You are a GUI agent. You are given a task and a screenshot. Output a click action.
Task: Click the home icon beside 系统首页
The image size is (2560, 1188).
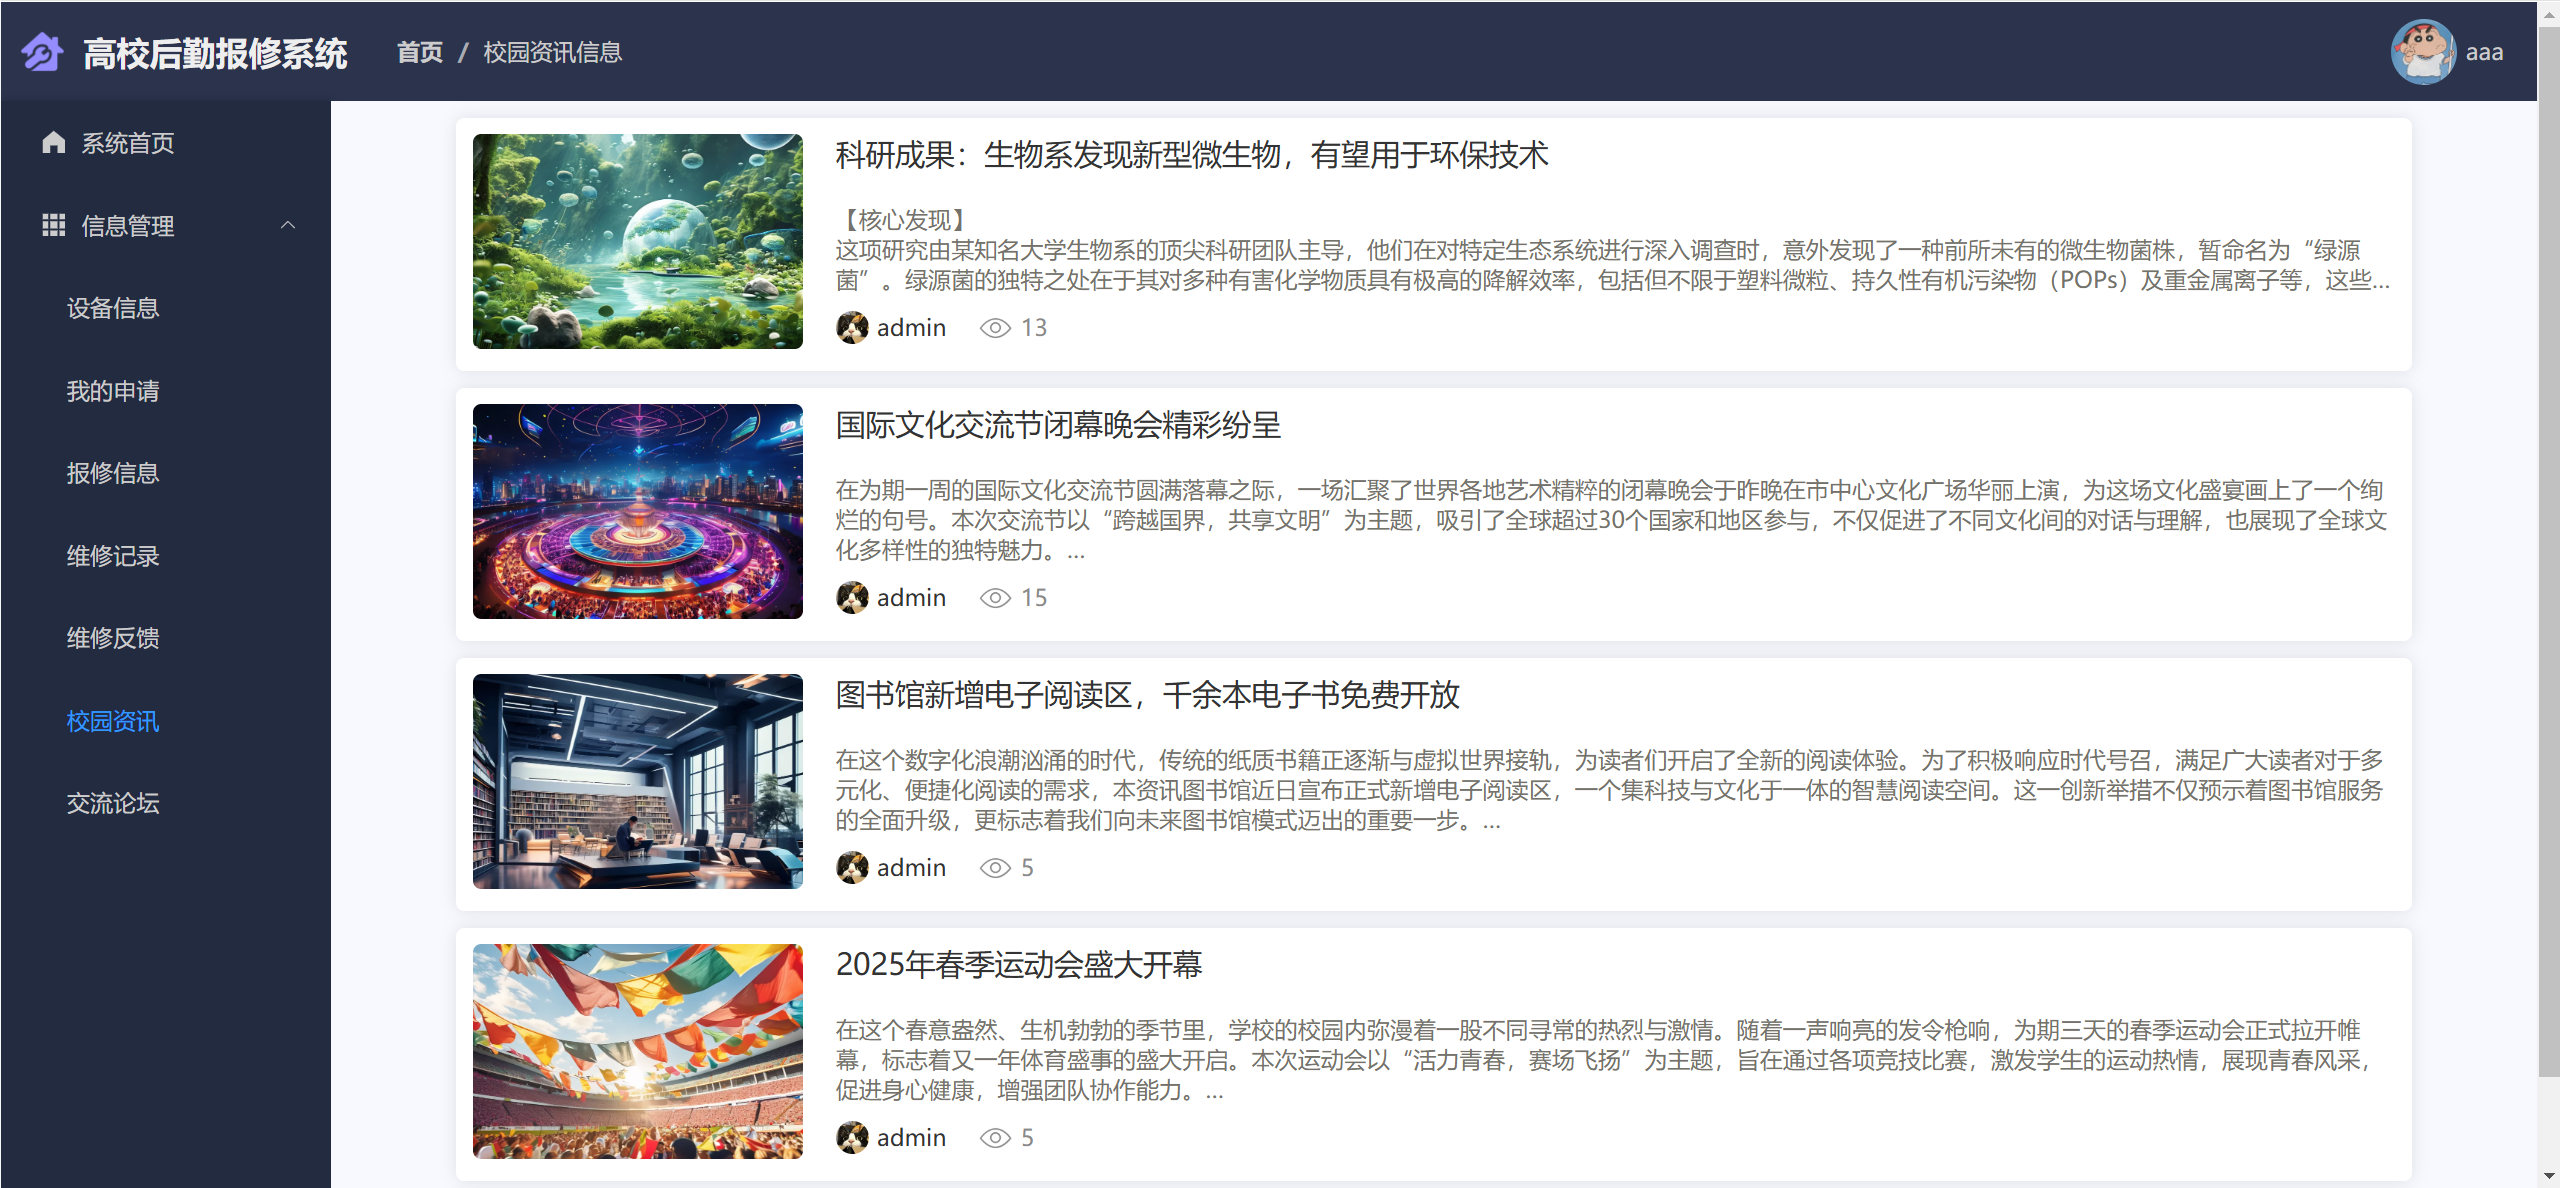point(54,143)
